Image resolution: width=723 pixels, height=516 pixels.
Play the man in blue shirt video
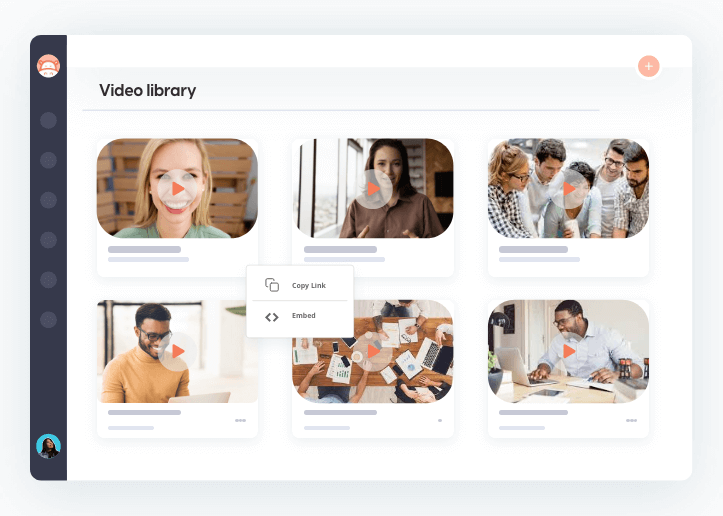point(569,351)
